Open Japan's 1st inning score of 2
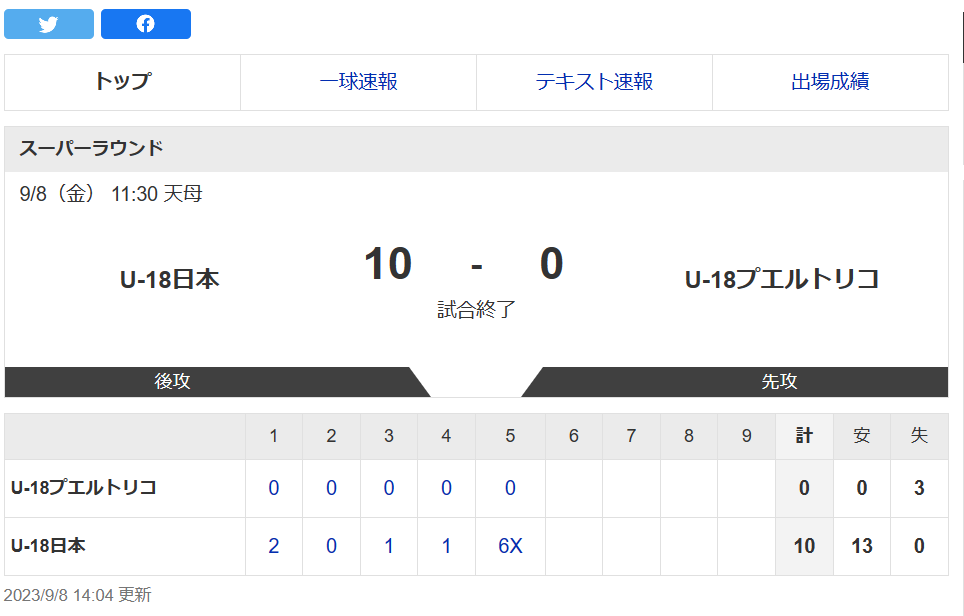 [x=274, y=546]
